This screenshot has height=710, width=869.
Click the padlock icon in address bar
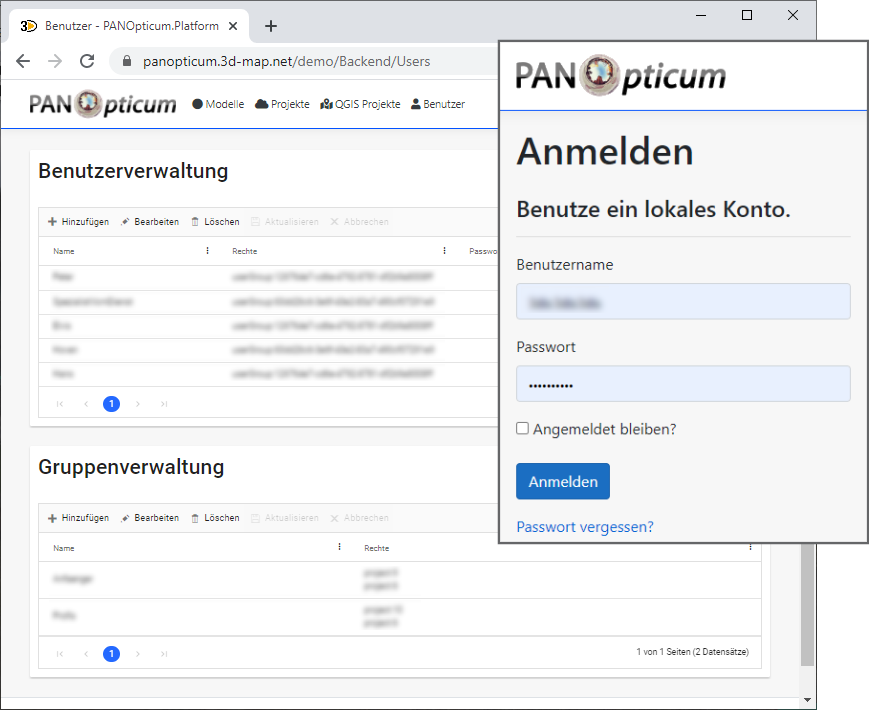pyautogui.click(x=127, y=61)
